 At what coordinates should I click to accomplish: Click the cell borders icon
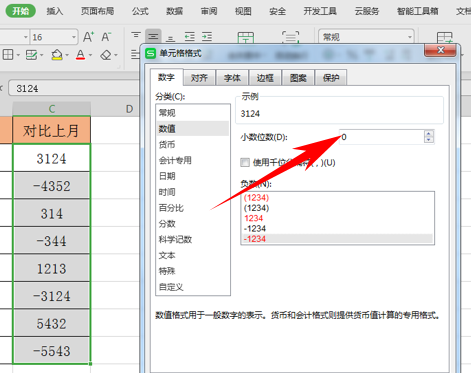point(8,54)
